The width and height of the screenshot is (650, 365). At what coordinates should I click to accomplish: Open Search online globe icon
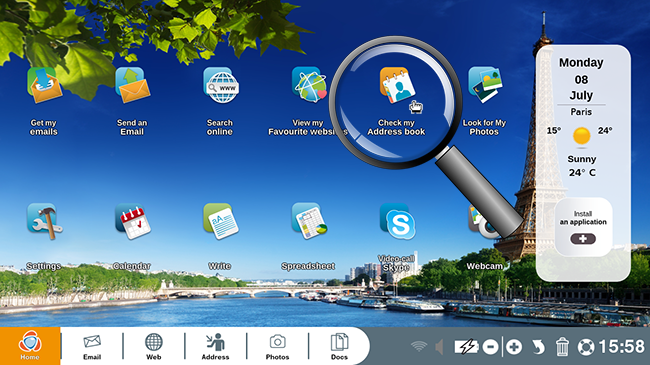221,85
